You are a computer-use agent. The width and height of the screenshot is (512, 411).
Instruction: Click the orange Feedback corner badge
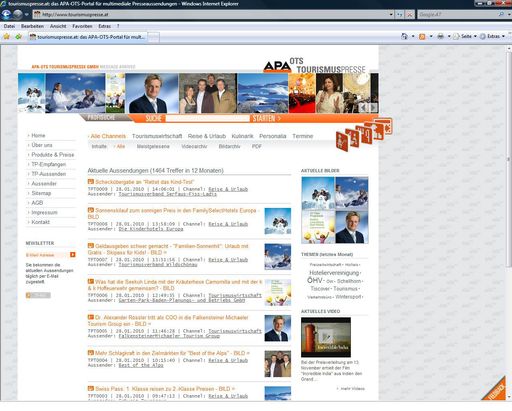(x=494, y=389)
